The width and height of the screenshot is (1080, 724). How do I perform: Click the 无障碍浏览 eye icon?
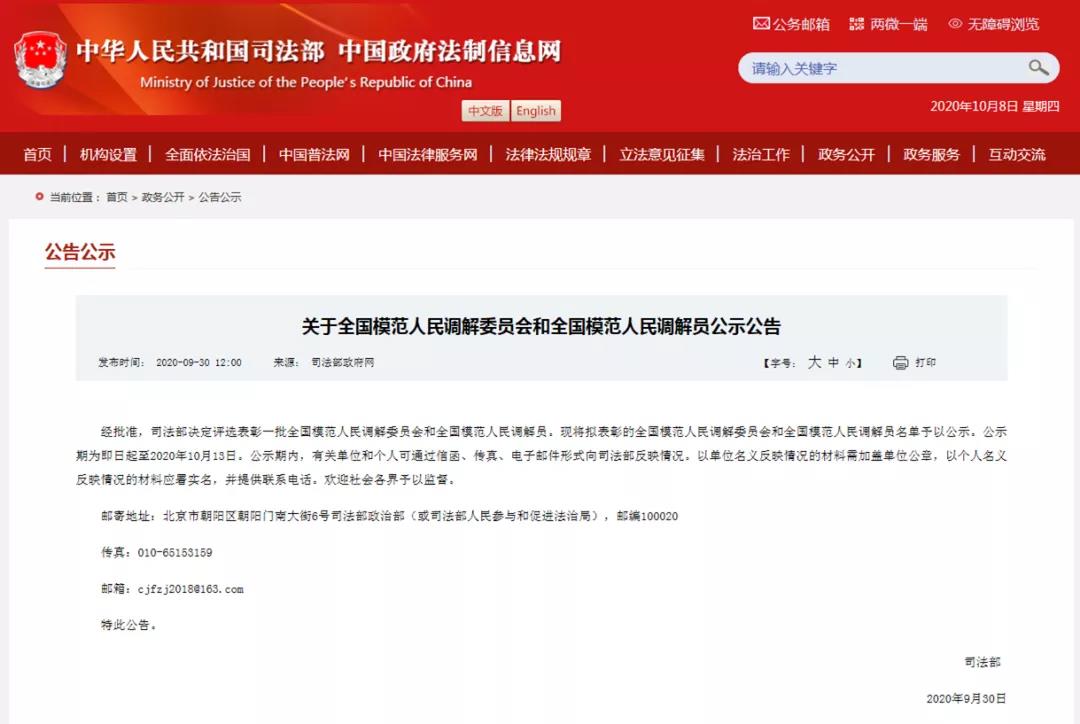(x=955, y=24)
